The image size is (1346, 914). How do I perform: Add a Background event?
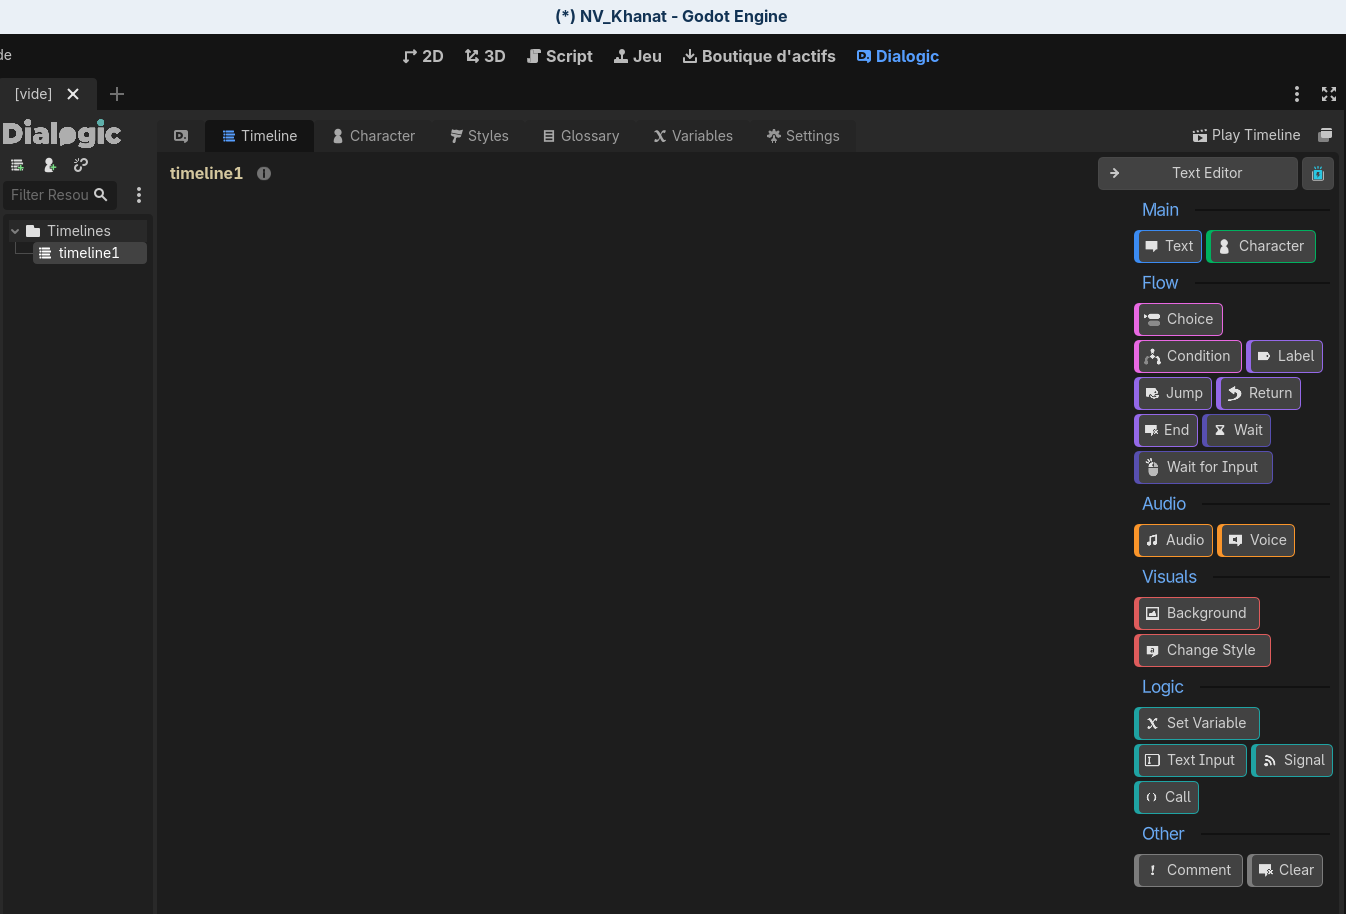(1197, 613)
